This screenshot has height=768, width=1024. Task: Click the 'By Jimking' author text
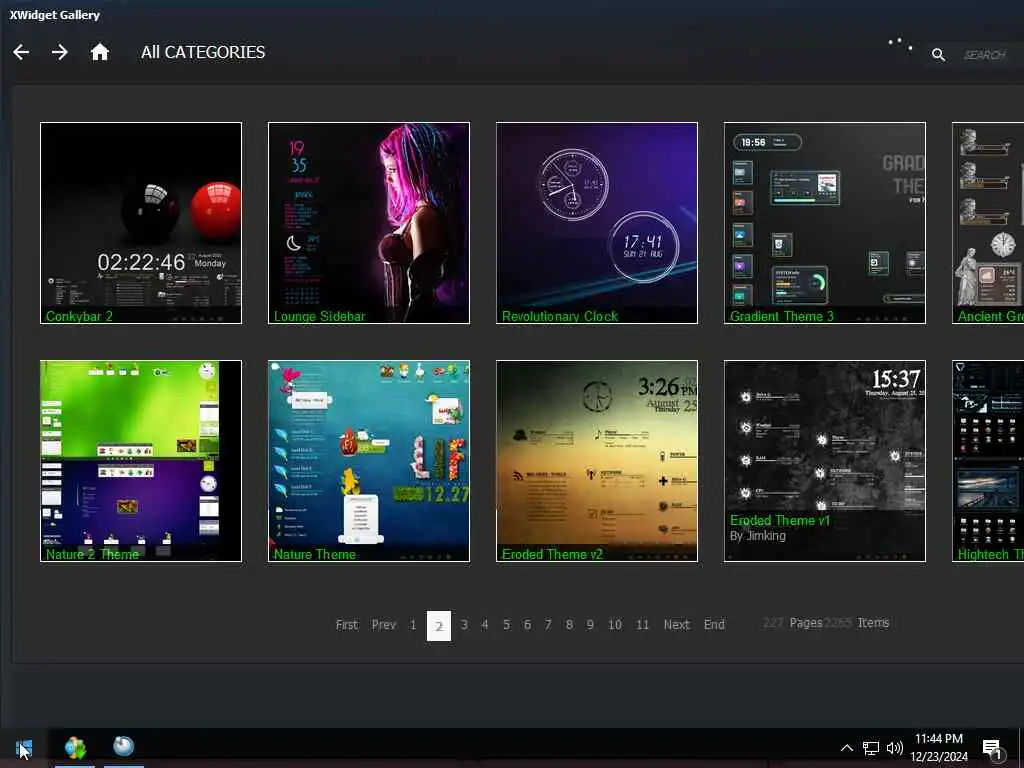tap(758, 536)
